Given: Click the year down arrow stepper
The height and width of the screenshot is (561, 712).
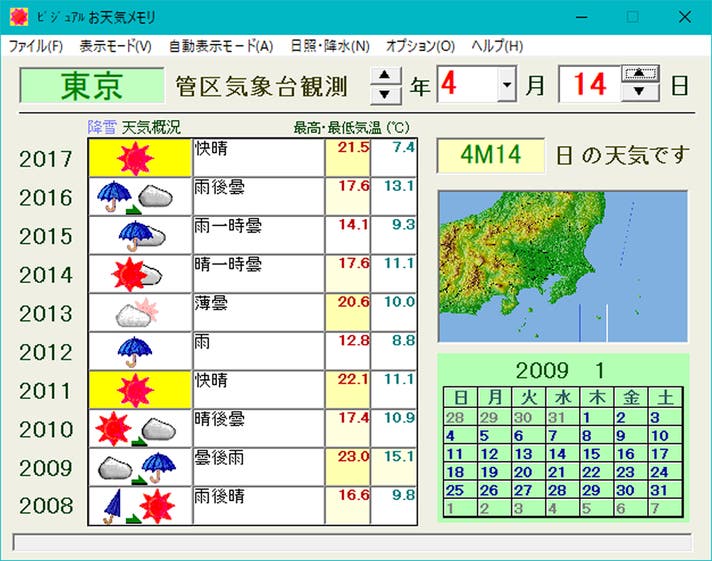Looking at the screenshot, I should tap(385, 95).
